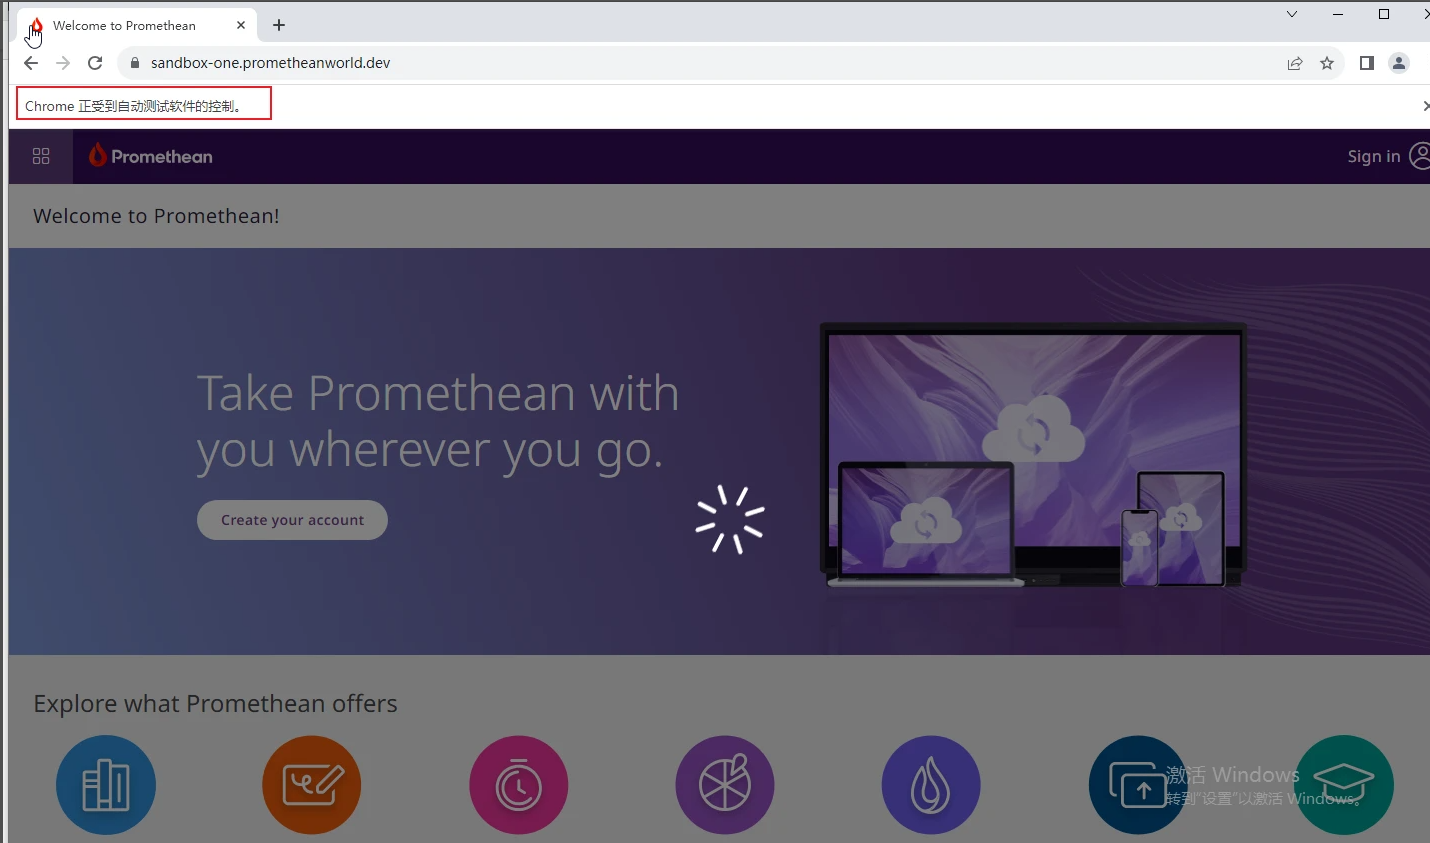Reload the current page
This screenshot has width=1430, height=843.
(x=95, y=63)
